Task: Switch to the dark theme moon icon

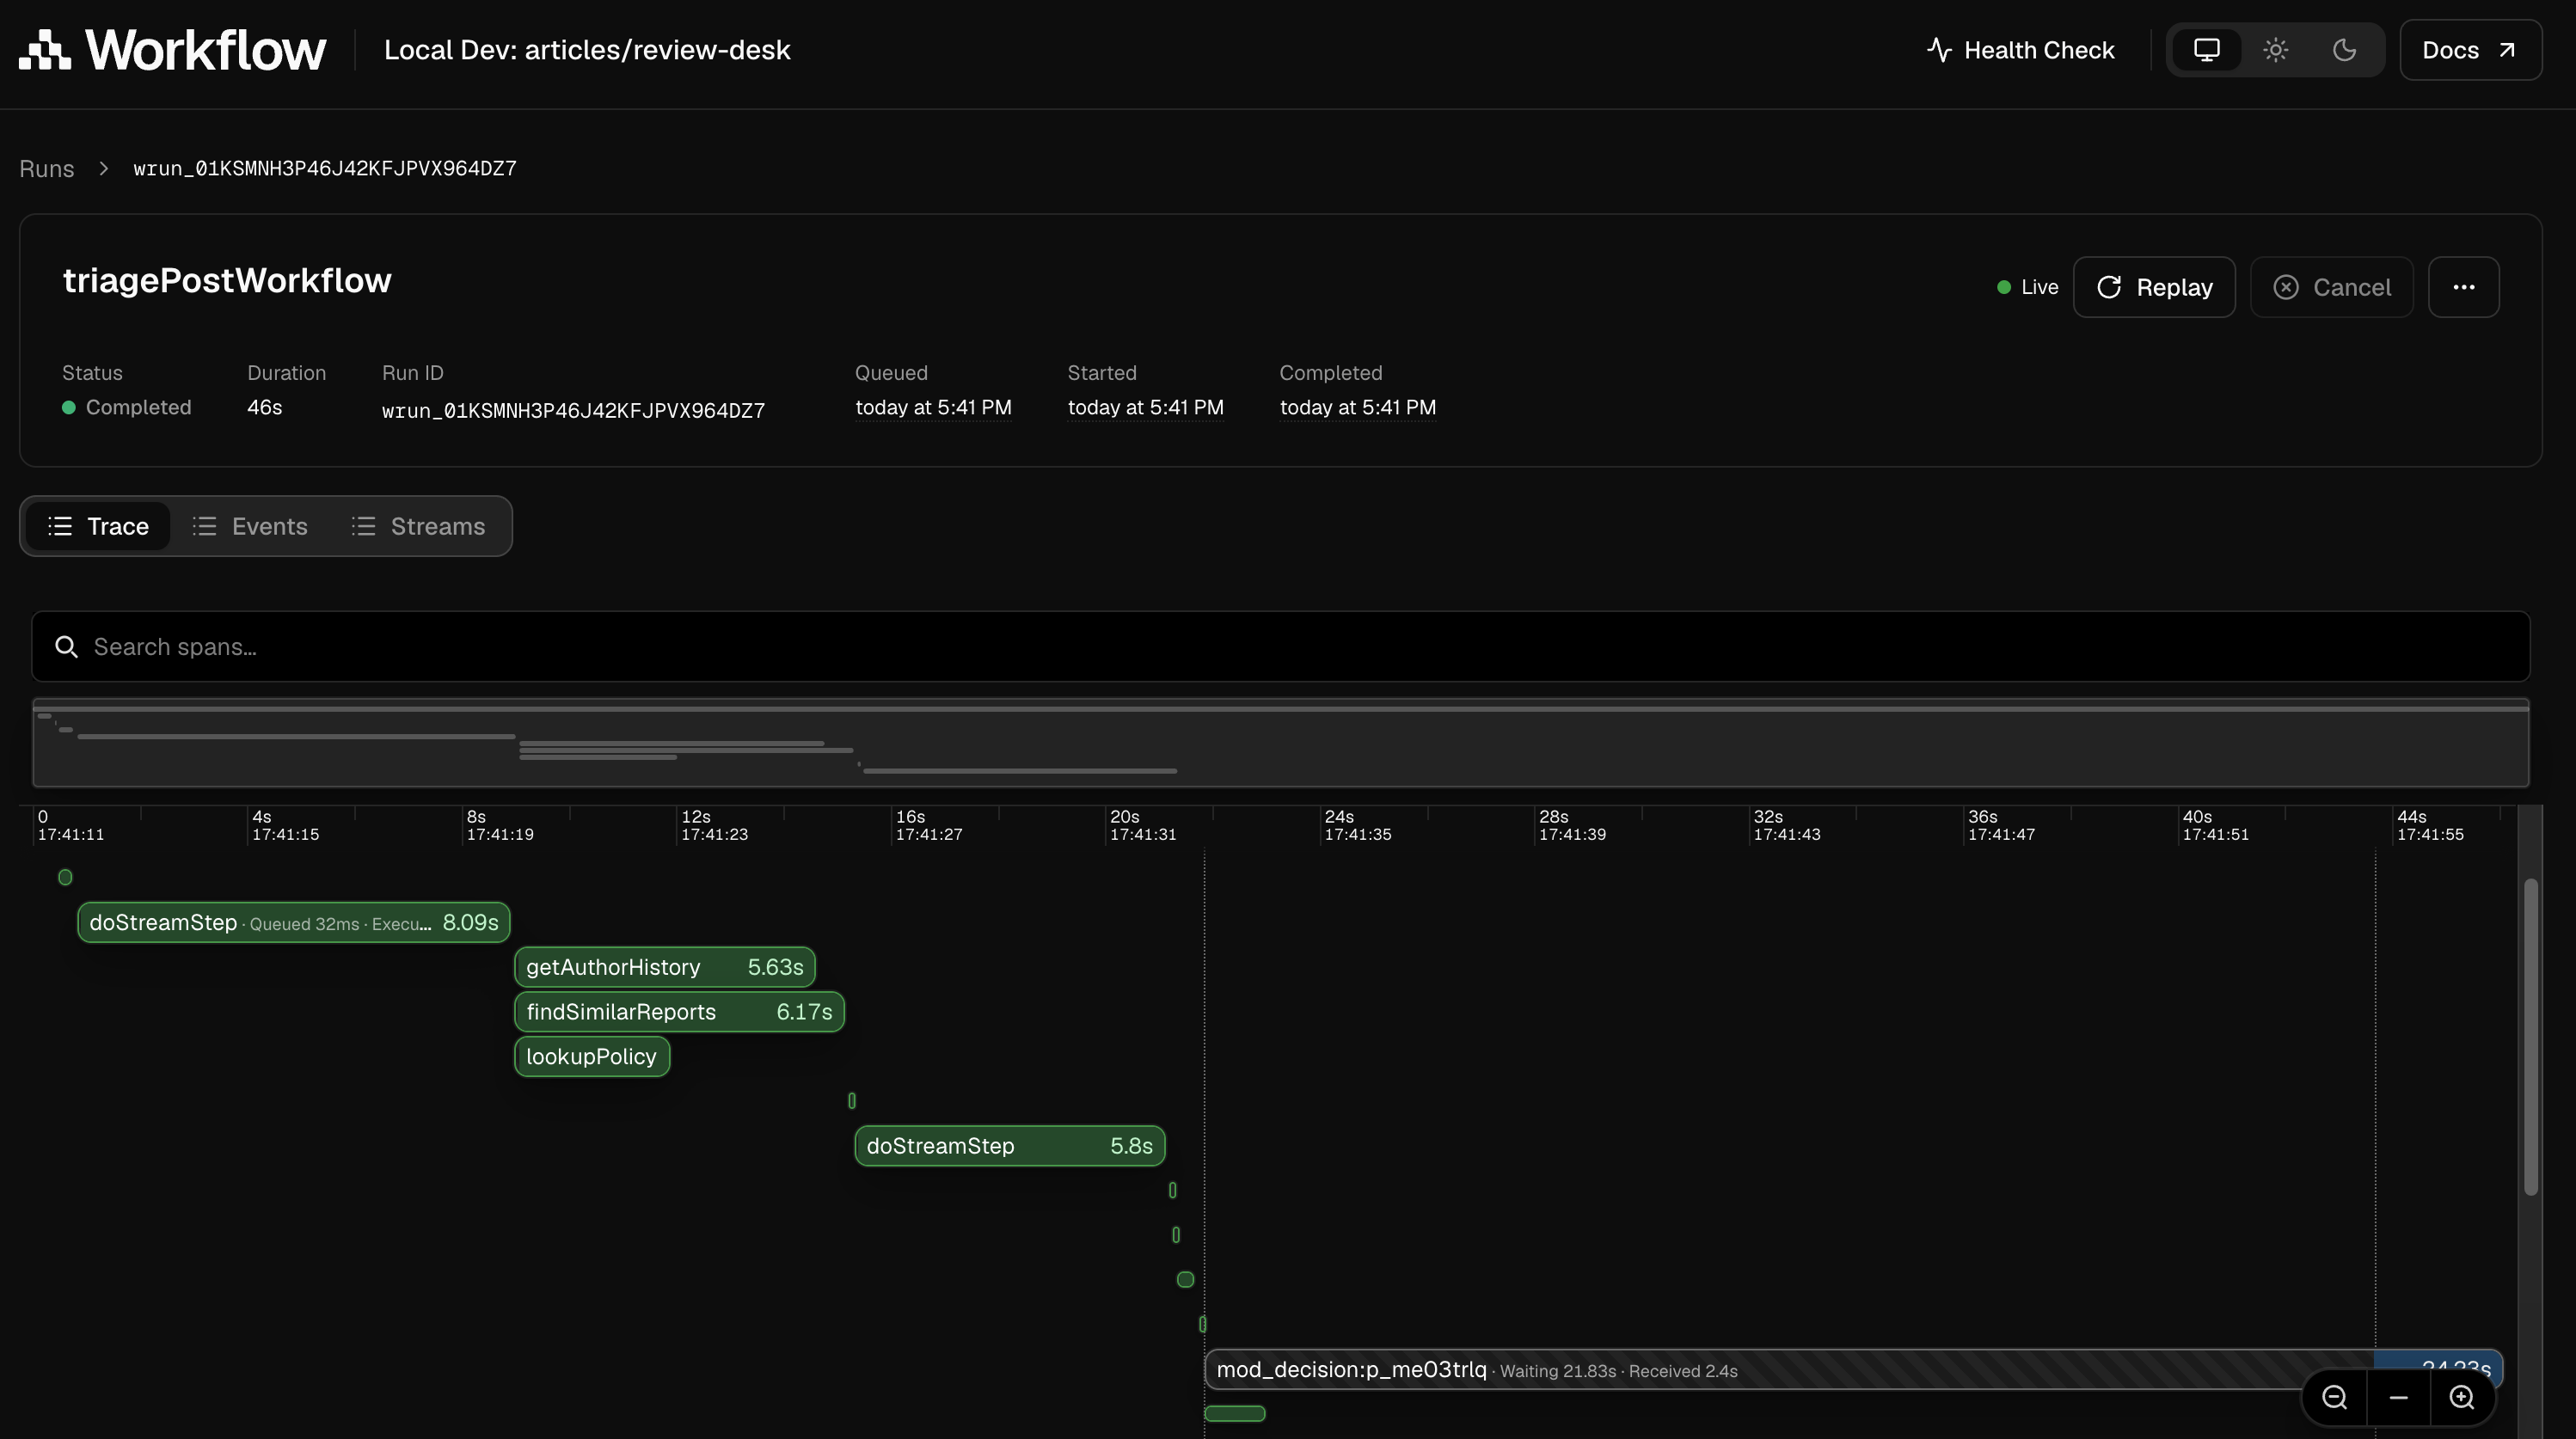Action: click(x=2344, y=50)
